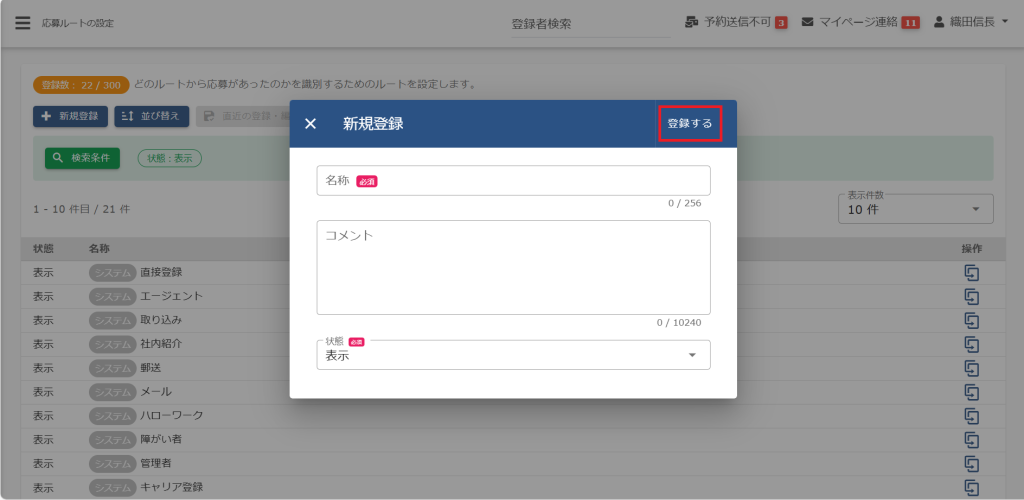Expand the 状態 dropdown in dialog
1024x500 pixels.
click(513, 355)
